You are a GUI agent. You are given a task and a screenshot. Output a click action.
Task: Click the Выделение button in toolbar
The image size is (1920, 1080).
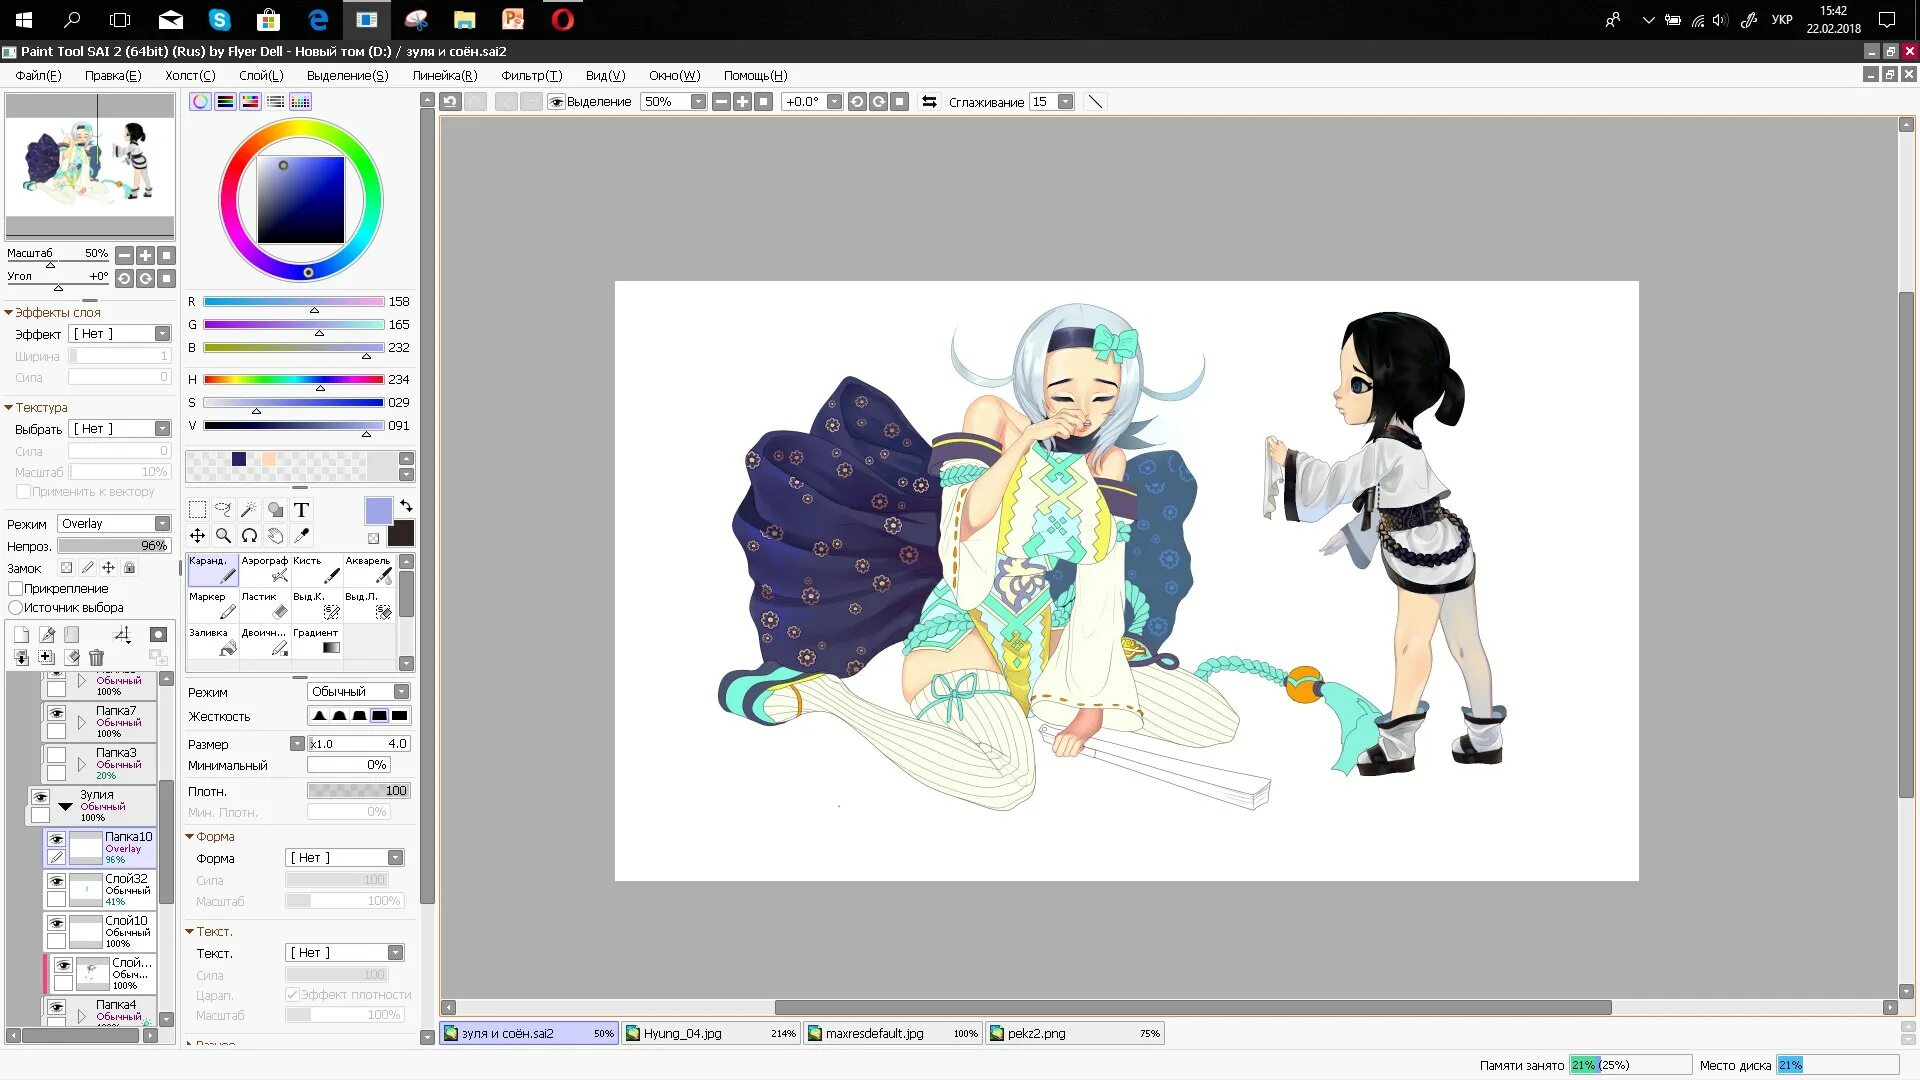tap(590, 102)
